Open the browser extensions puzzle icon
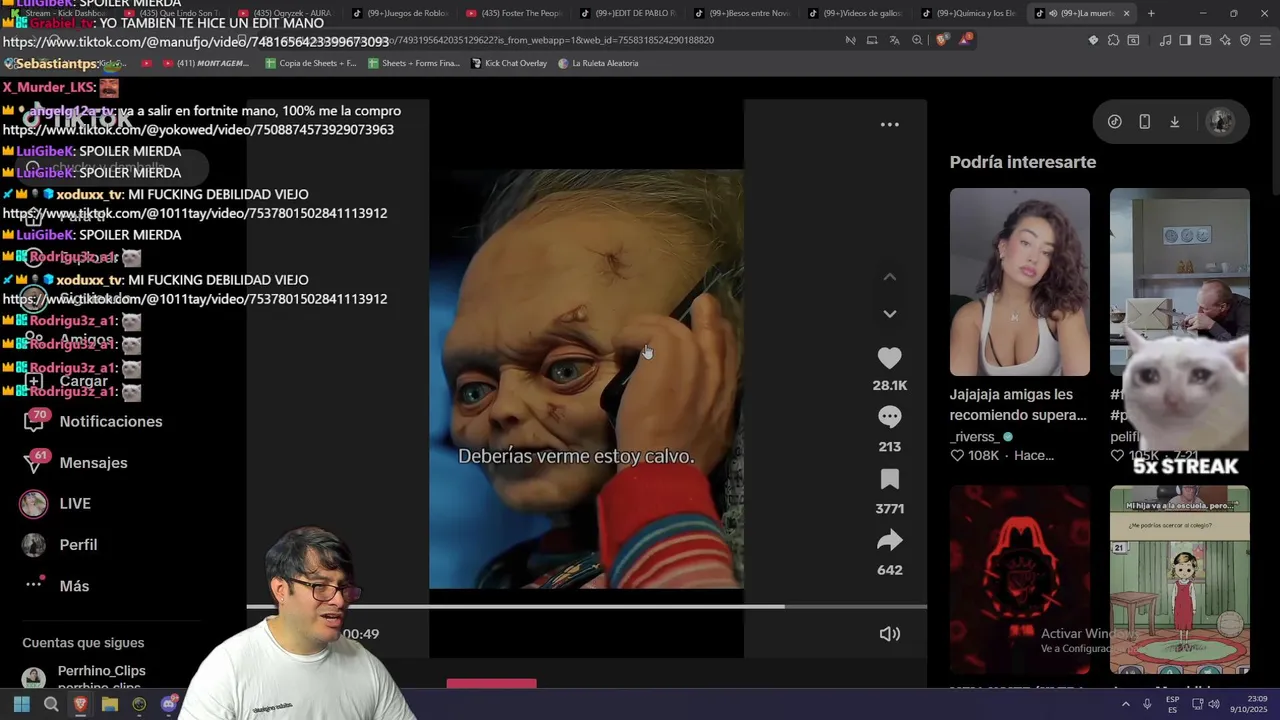The height and width of the screenshot is (720, 1280). click(1113, 40)
